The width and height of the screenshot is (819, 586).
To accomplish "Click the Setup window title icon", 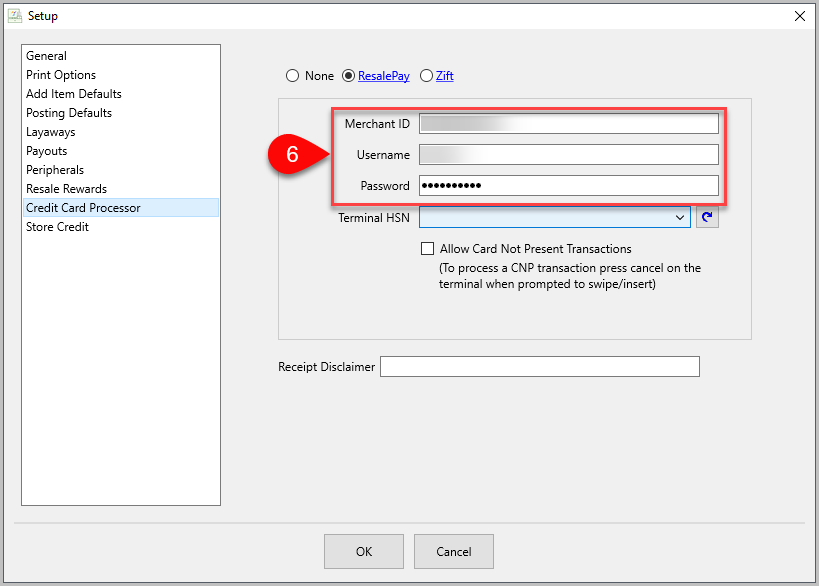I will 15,16.
